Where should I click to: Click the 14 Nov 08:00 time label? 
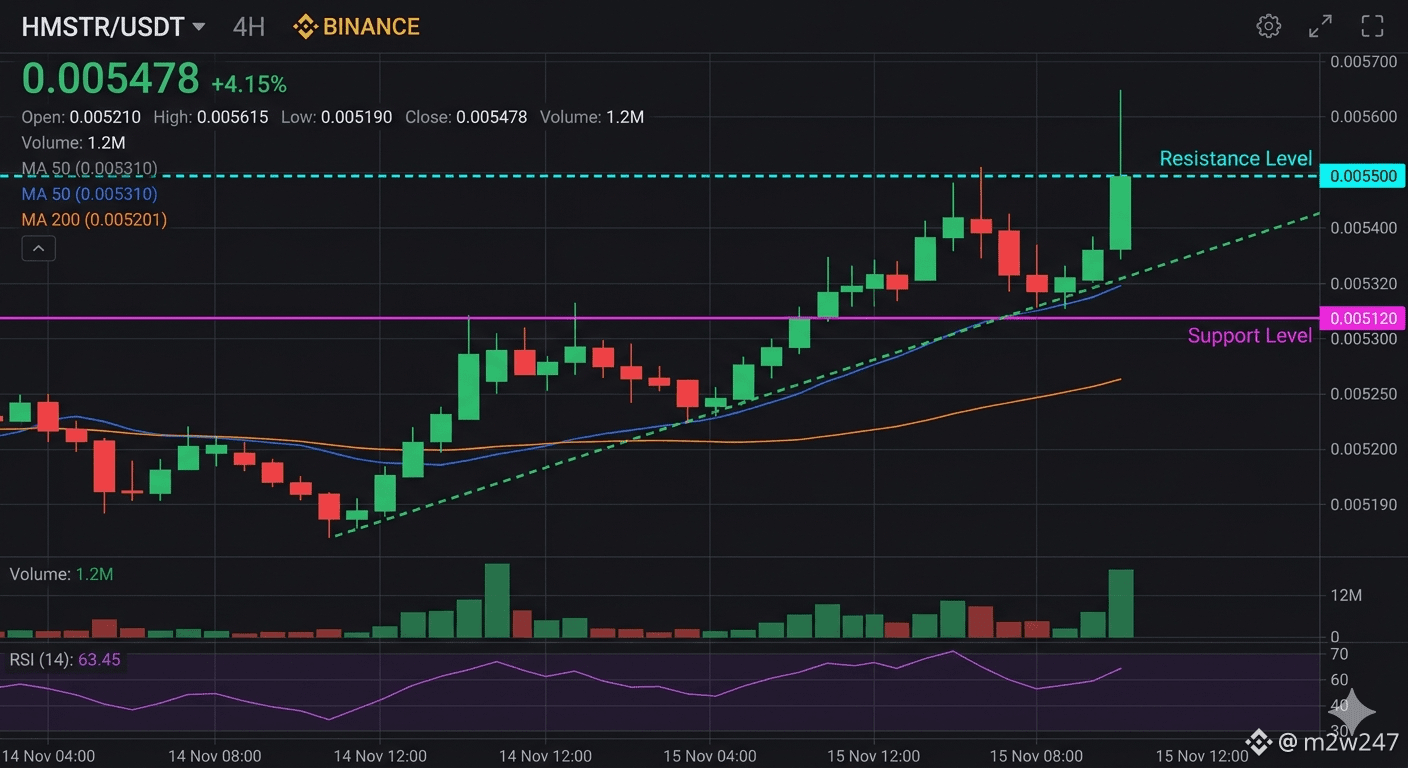point(214,756)
